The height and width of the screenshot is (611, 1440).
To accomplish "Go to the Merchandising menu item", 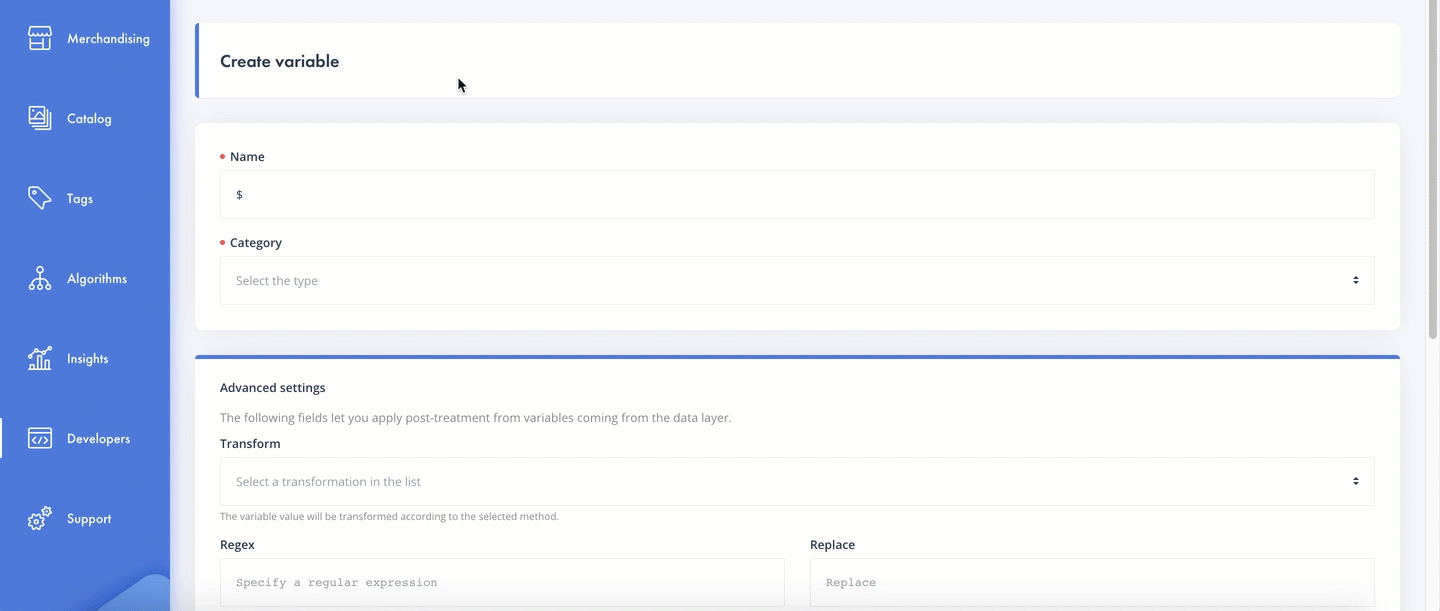I will (108, 39).
